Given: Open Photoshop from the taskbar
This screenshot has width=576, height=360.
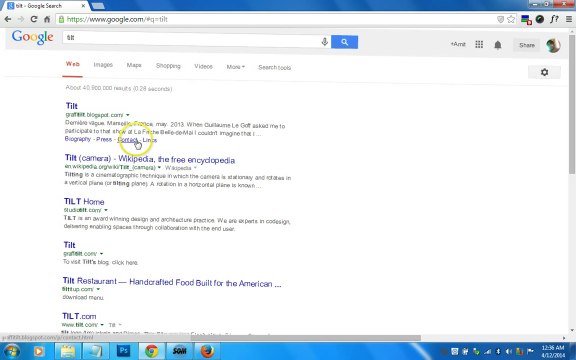Looking at the screenshot, I should pyautogui.click(x=123, y=351).
